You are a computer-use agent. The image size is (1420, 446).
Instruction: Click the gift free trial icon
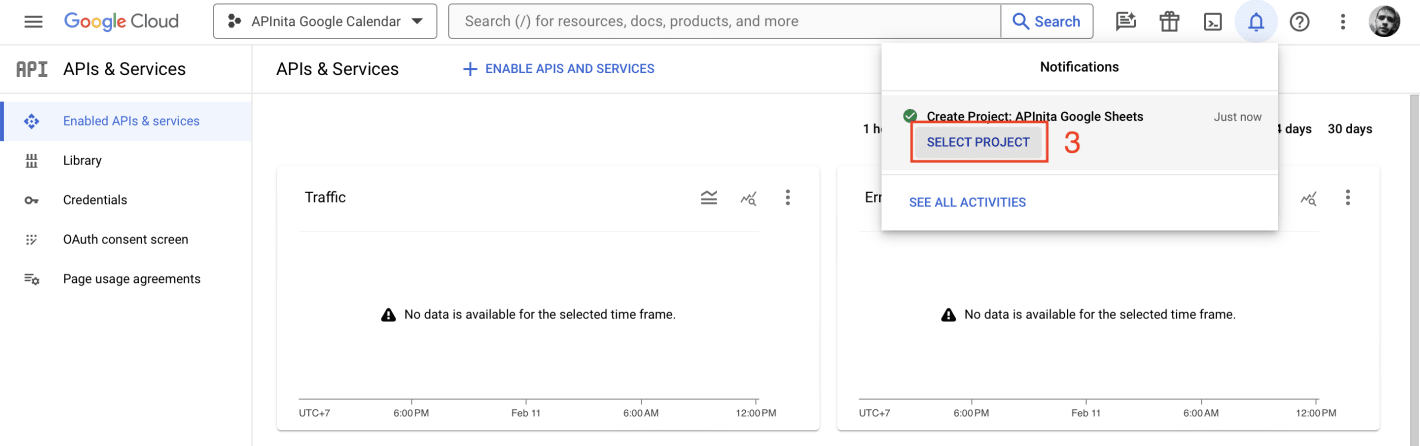[x=1169, y=21]
